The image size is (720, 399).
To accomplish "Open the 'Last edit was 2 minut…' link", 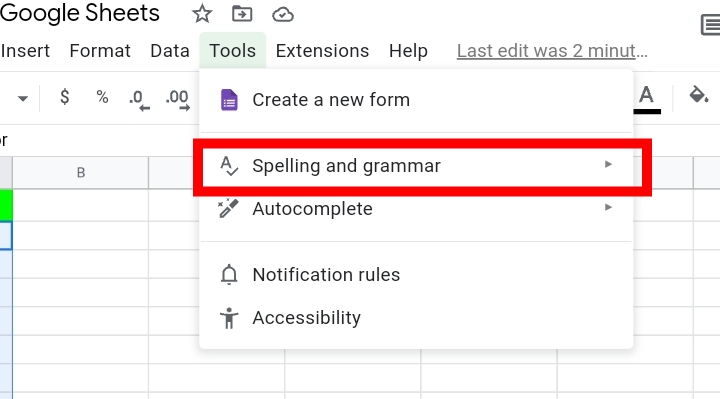I will coord(552,51).
